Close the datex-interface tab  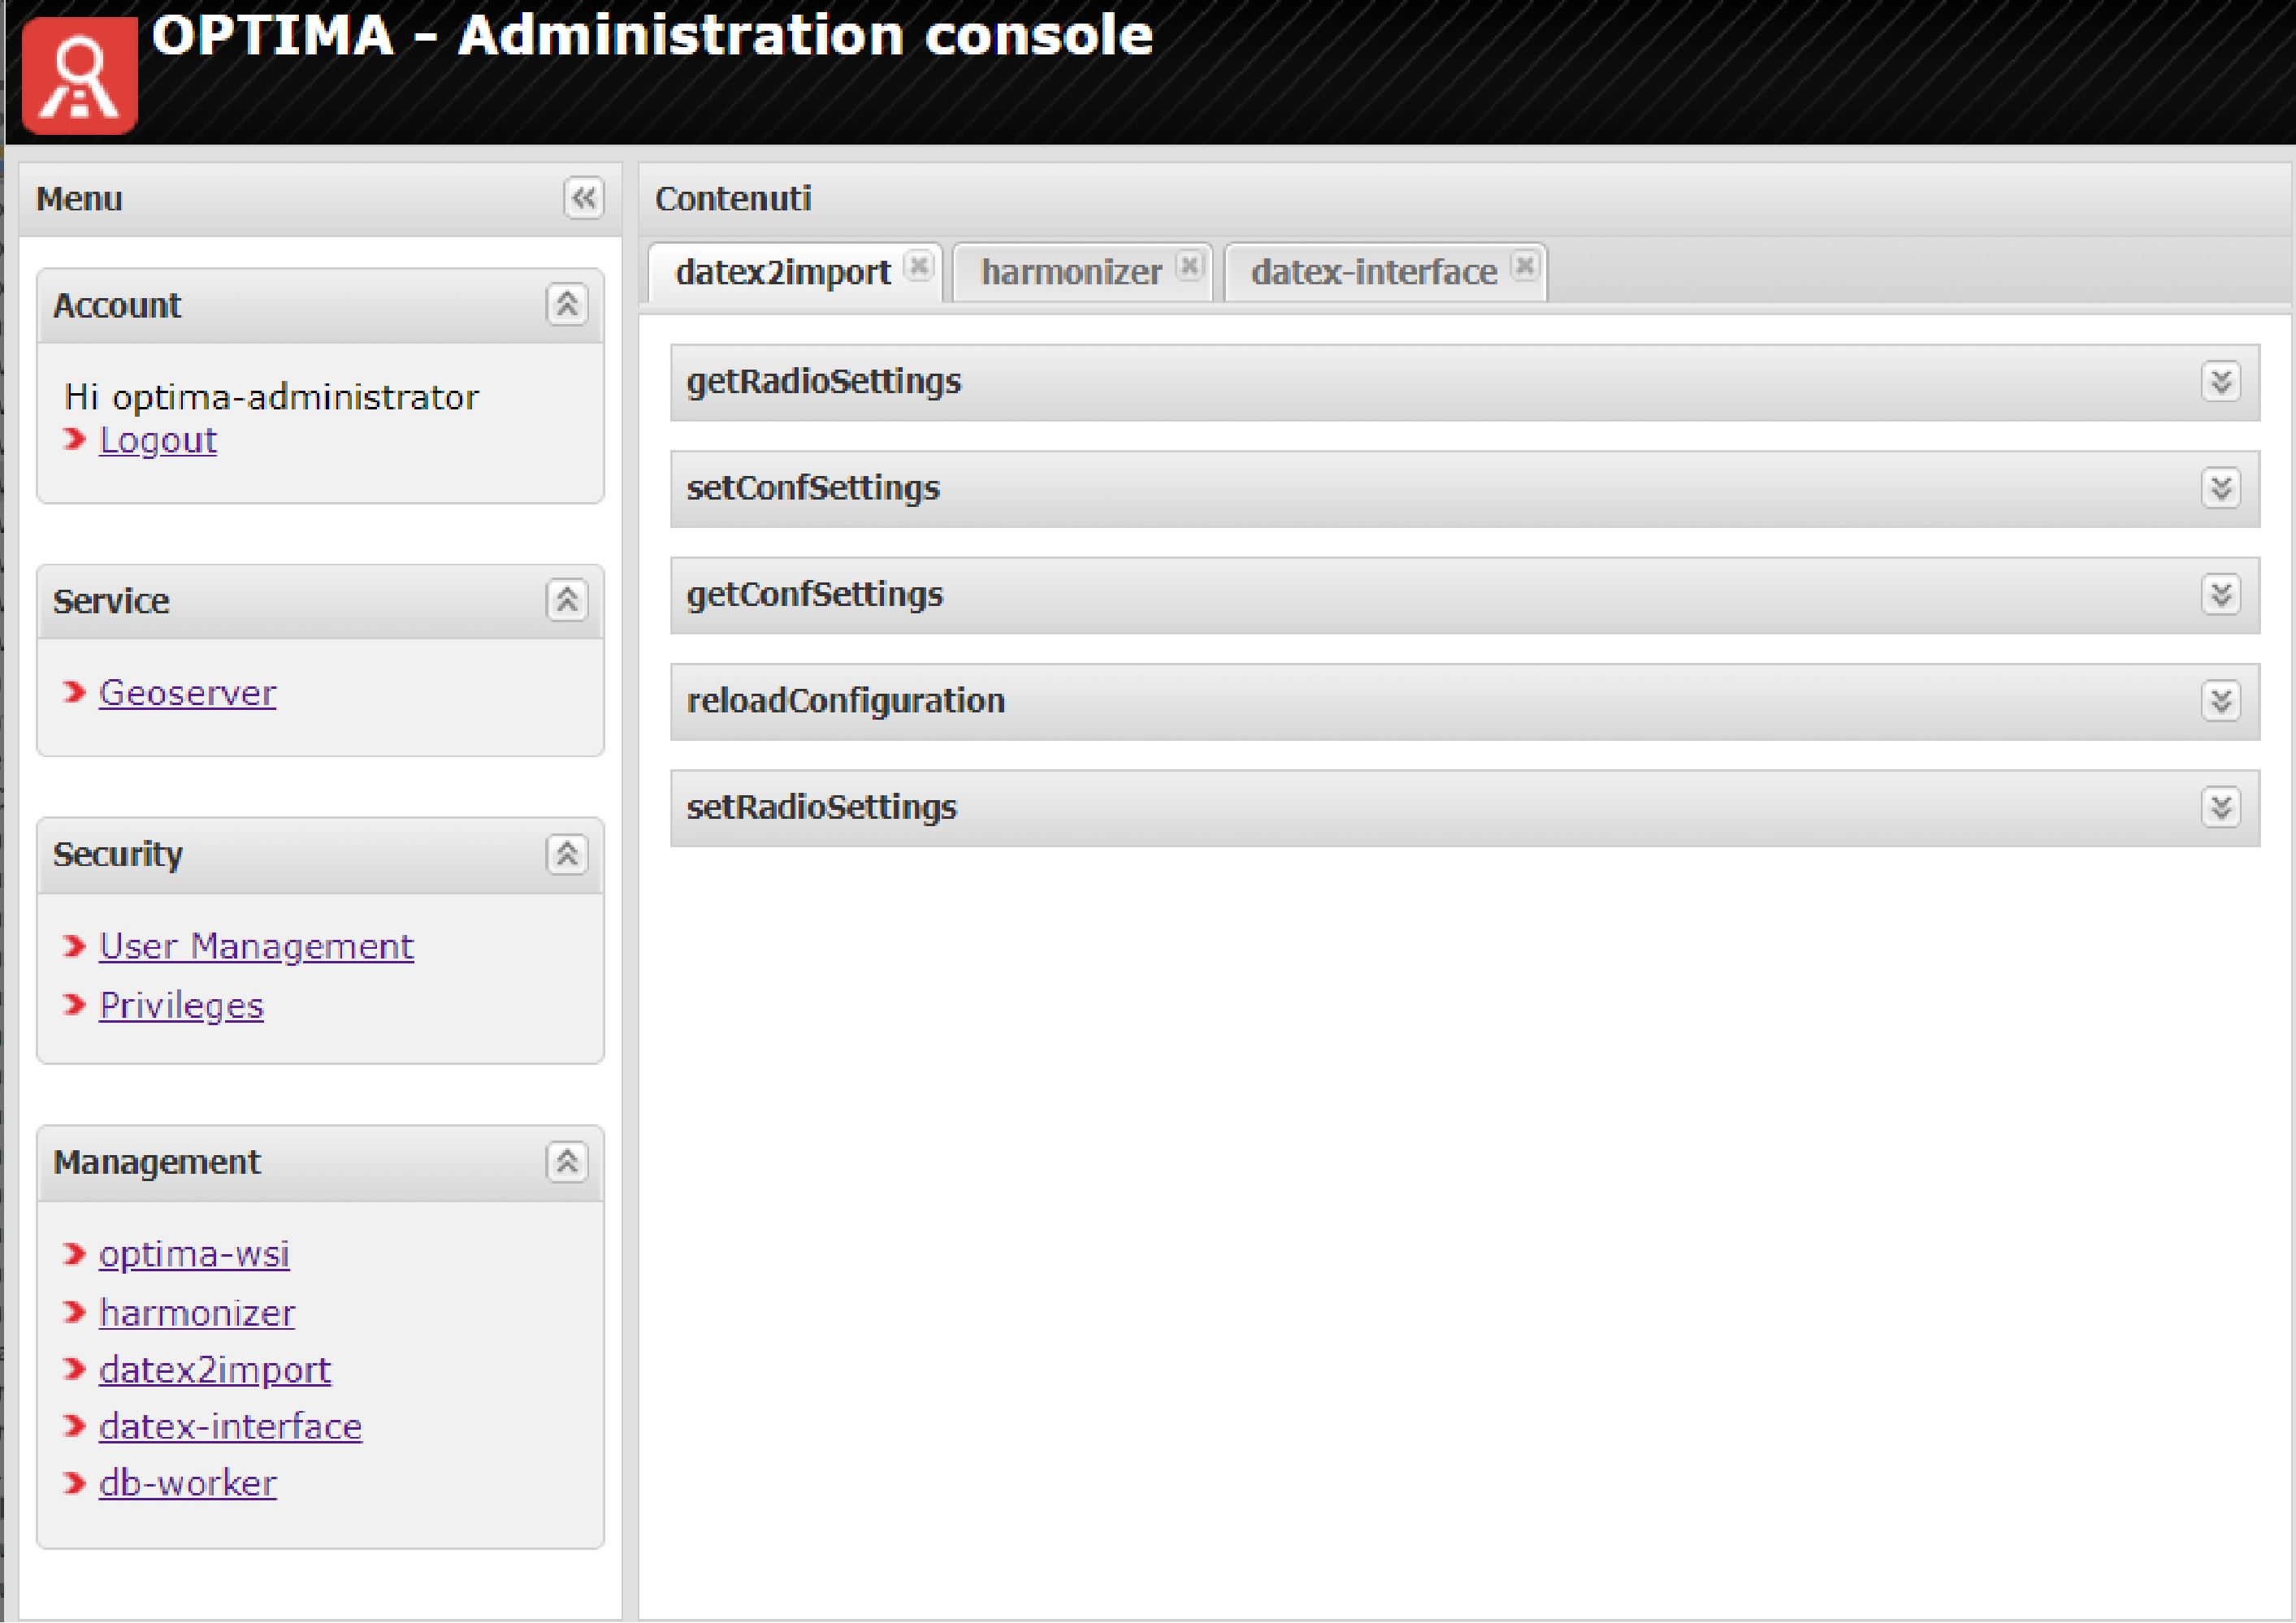coord(1524,266)
